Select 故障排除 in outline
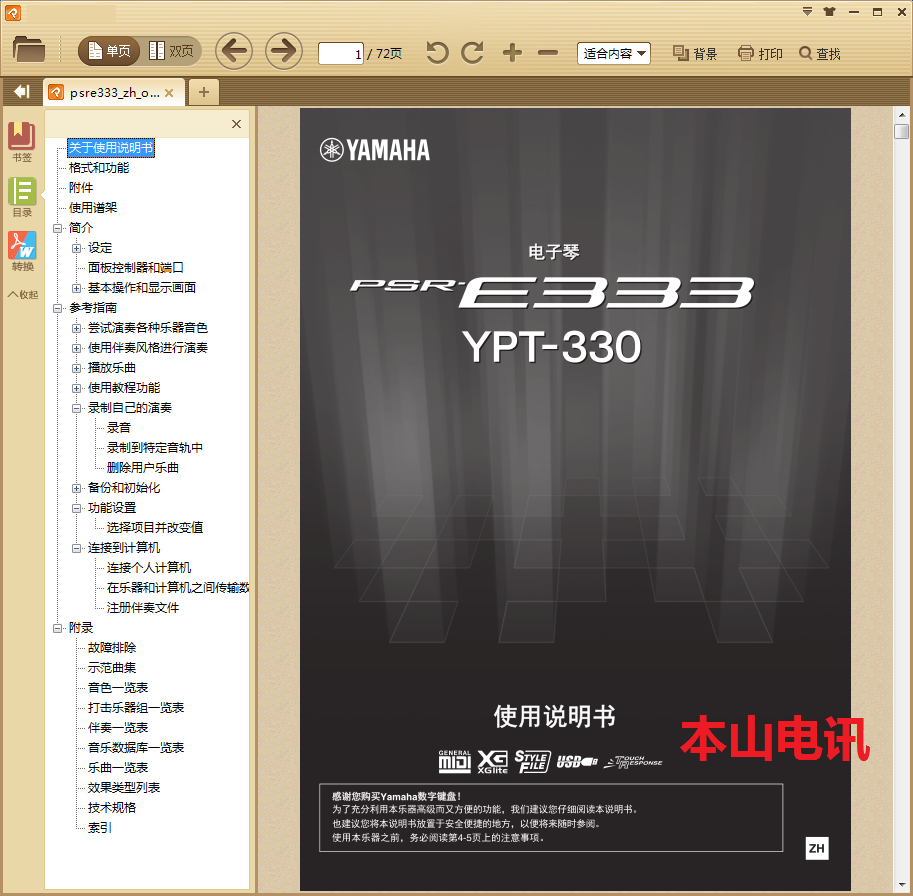 [x=112, y=648]
